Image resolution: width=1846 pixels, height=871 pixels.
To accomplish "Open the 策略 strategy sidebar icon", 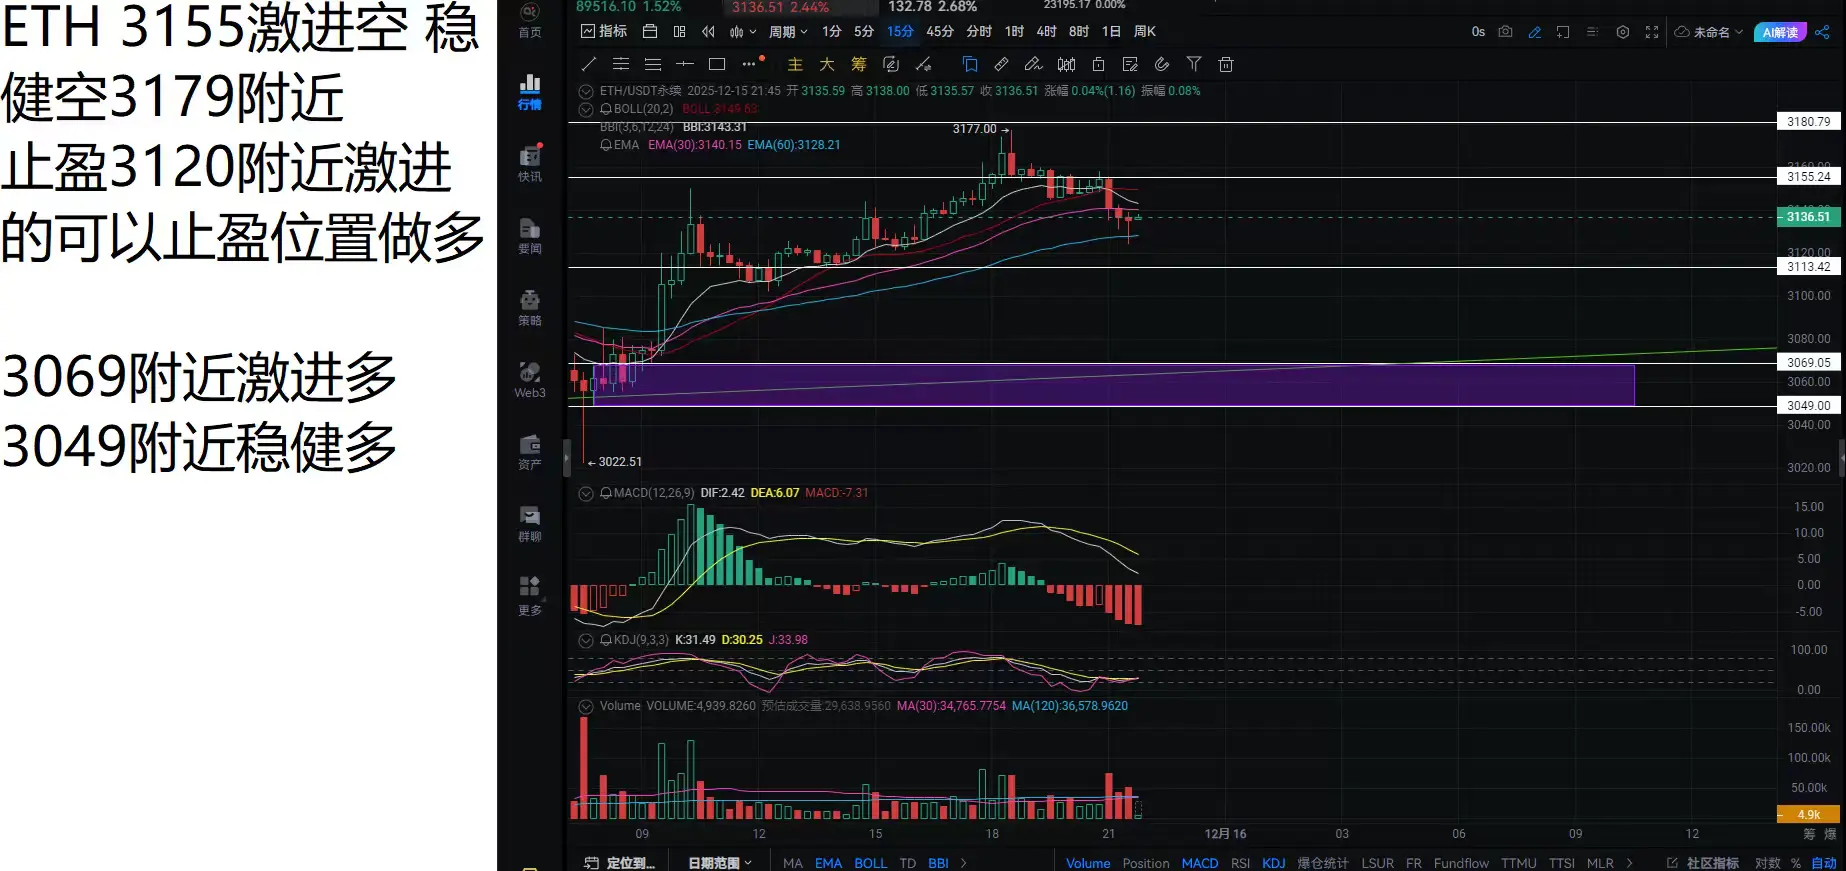I will click(x=530, y=308).
